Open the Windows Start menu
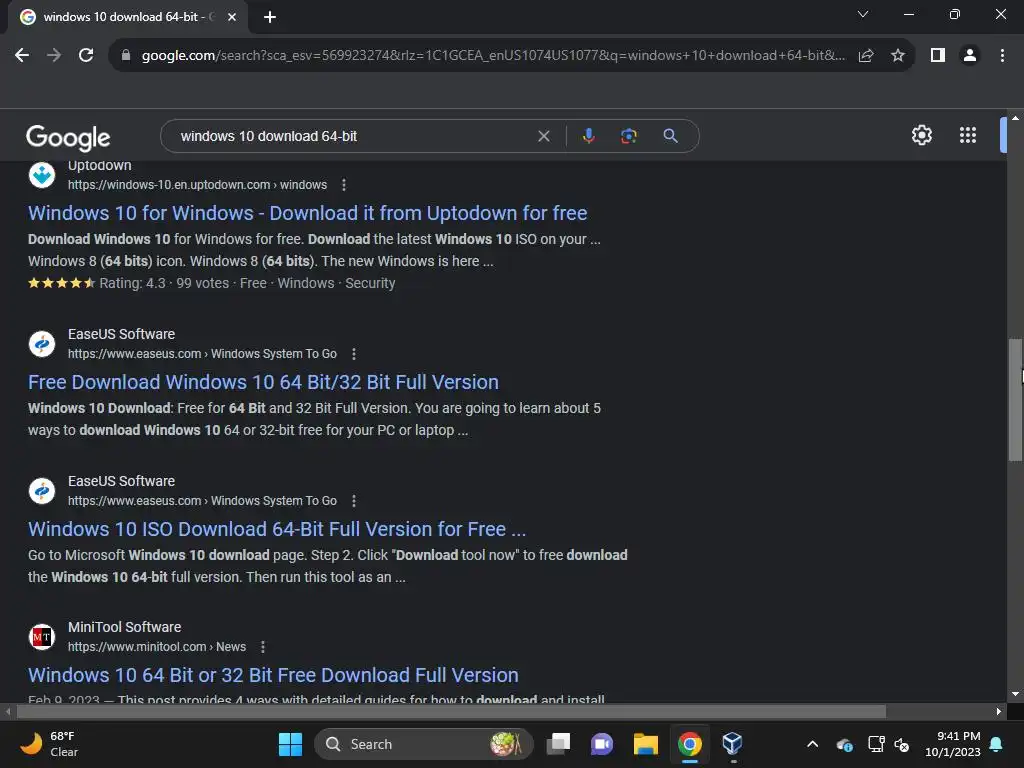The height and width of the screenshot is (768, 1024). [x=290, y=744]
